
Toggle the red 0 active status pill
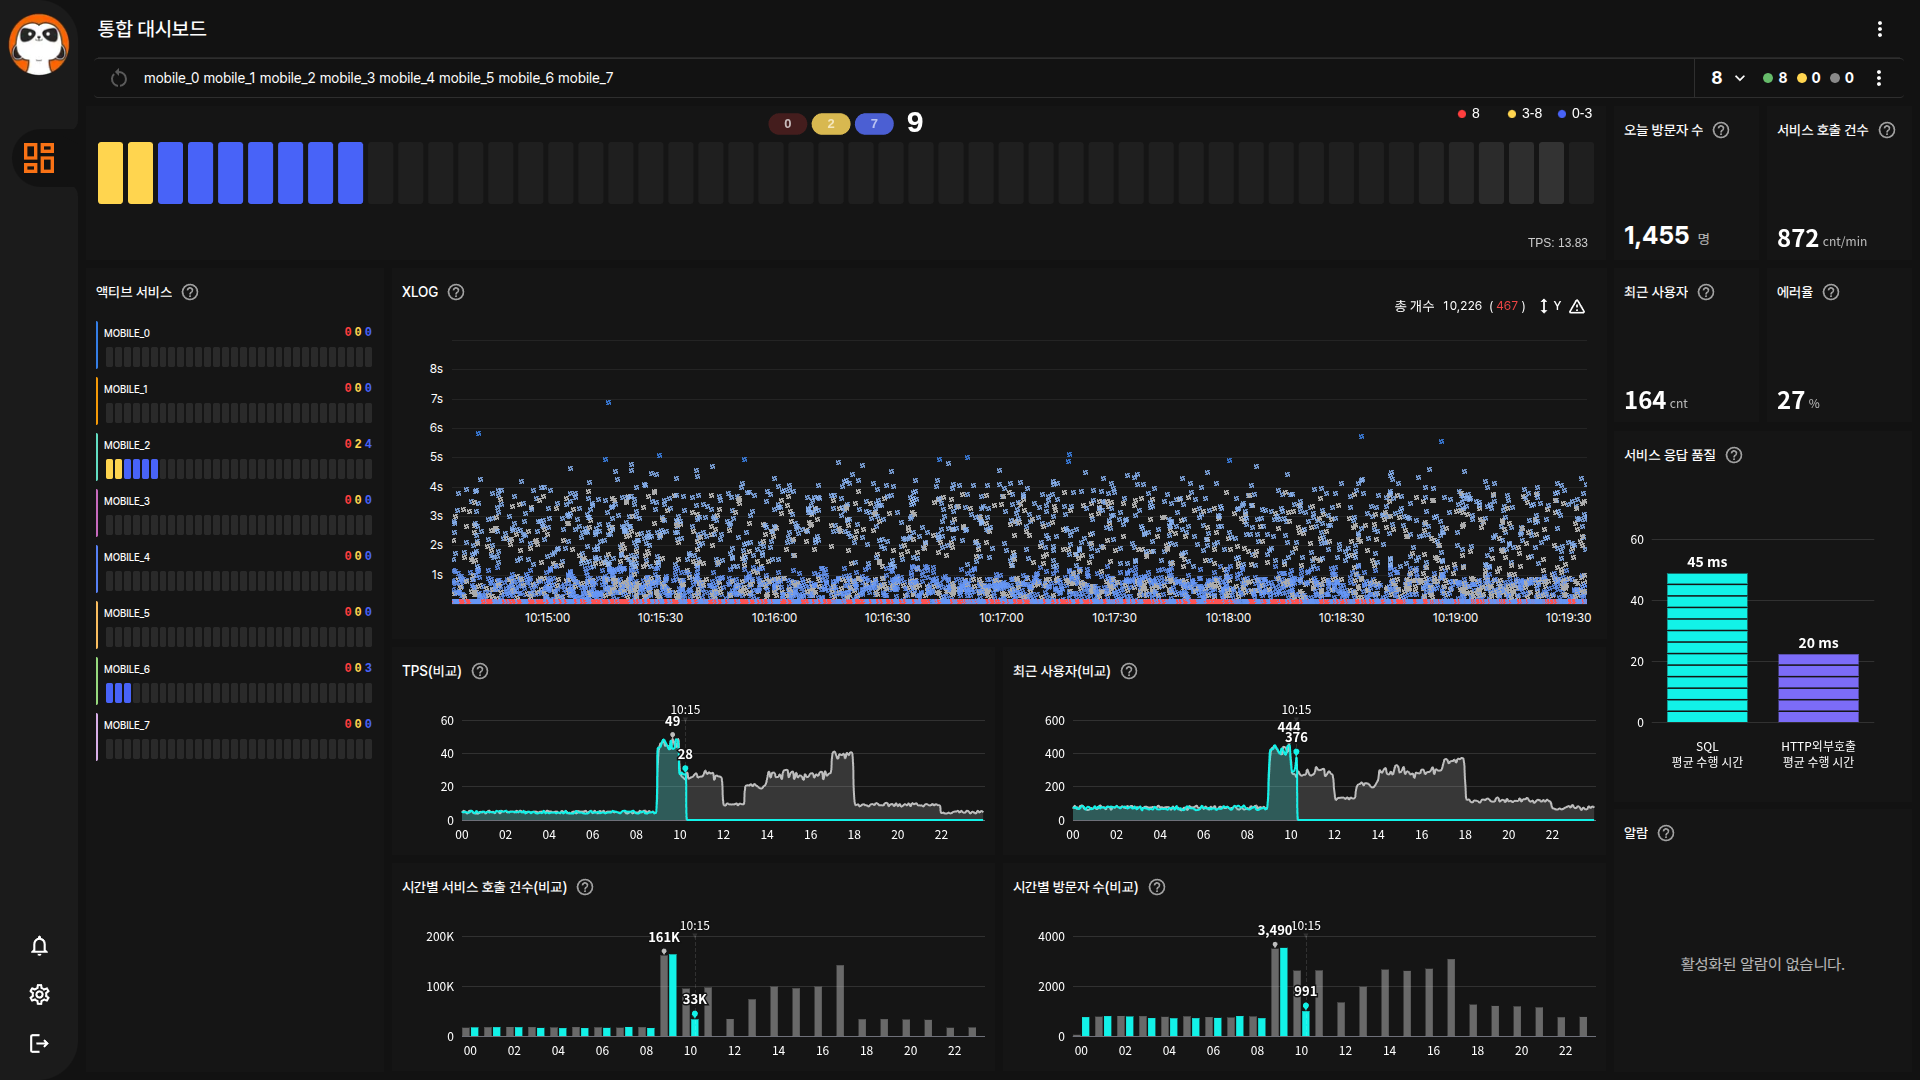pyautogui.click(x=788, y=124)
